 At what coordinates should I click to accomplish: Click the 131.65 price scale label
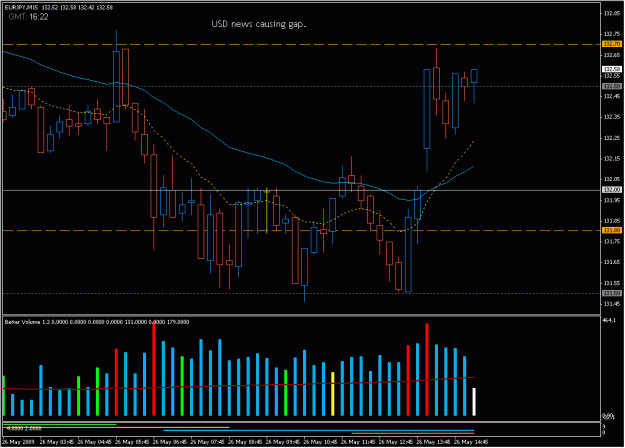[612, 262]
